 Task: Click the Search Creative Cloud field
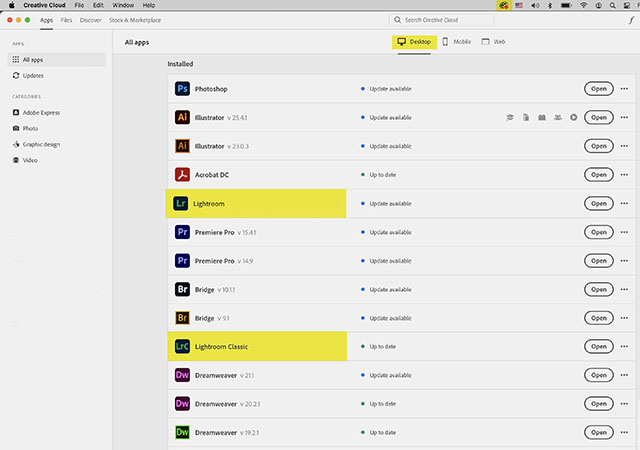[441, 20]
